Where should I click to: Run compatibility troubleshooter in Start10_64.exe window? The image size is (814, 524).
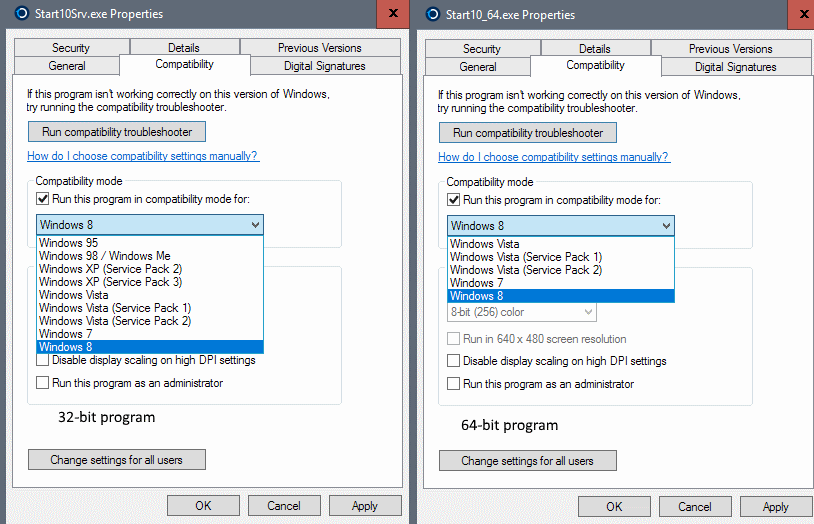click(x=528, y=133)
